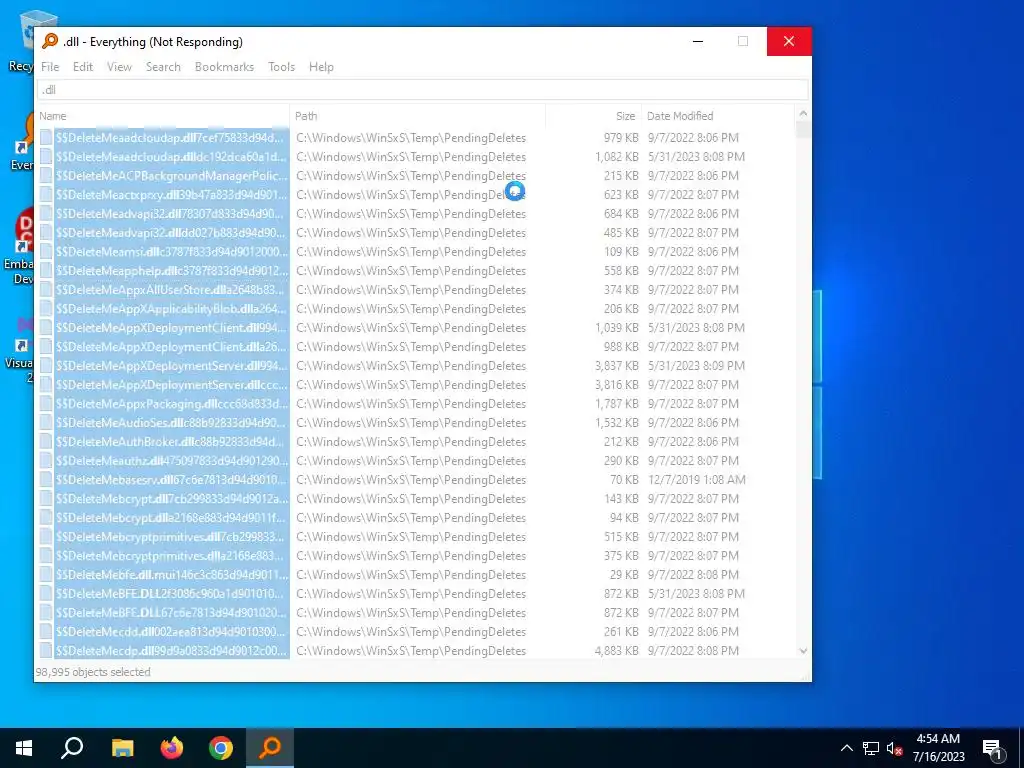Click file icon of $$DeleteMeAudioSes.dll row

[x=46, y=423]
